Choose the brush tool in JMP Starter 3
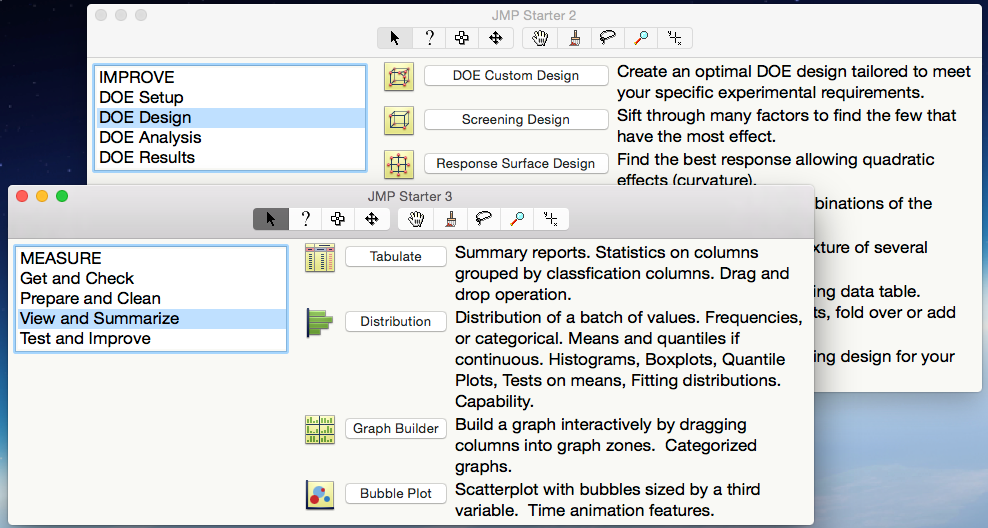The height and width of the screenshot is (528, 988). point(451,219)
